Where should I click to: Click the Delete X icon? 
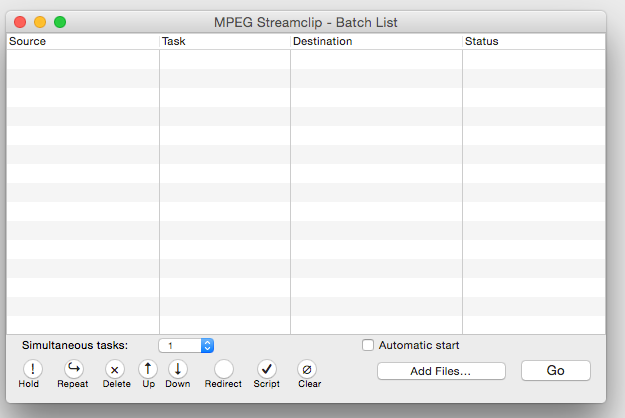pyautogui.click(x=114, y=369)
